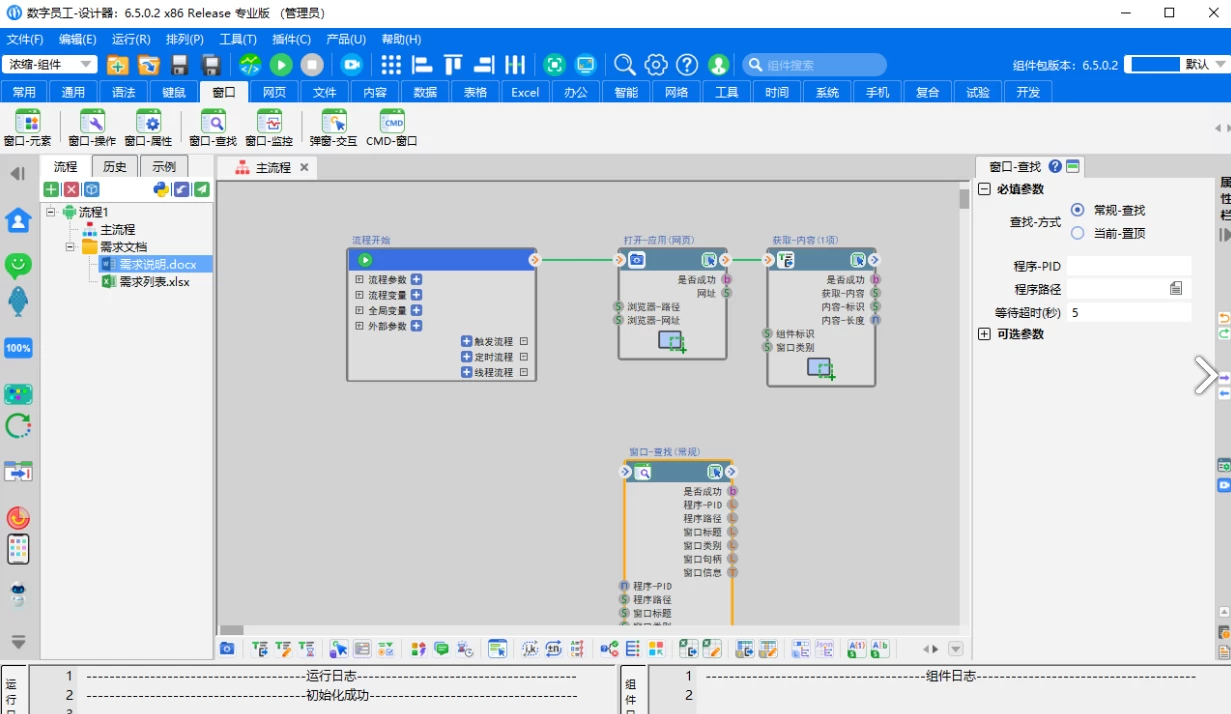Open the 文件(F) menu
Image resolution: width=1231 pixels, height=714 pixels.
pos(25,39)
